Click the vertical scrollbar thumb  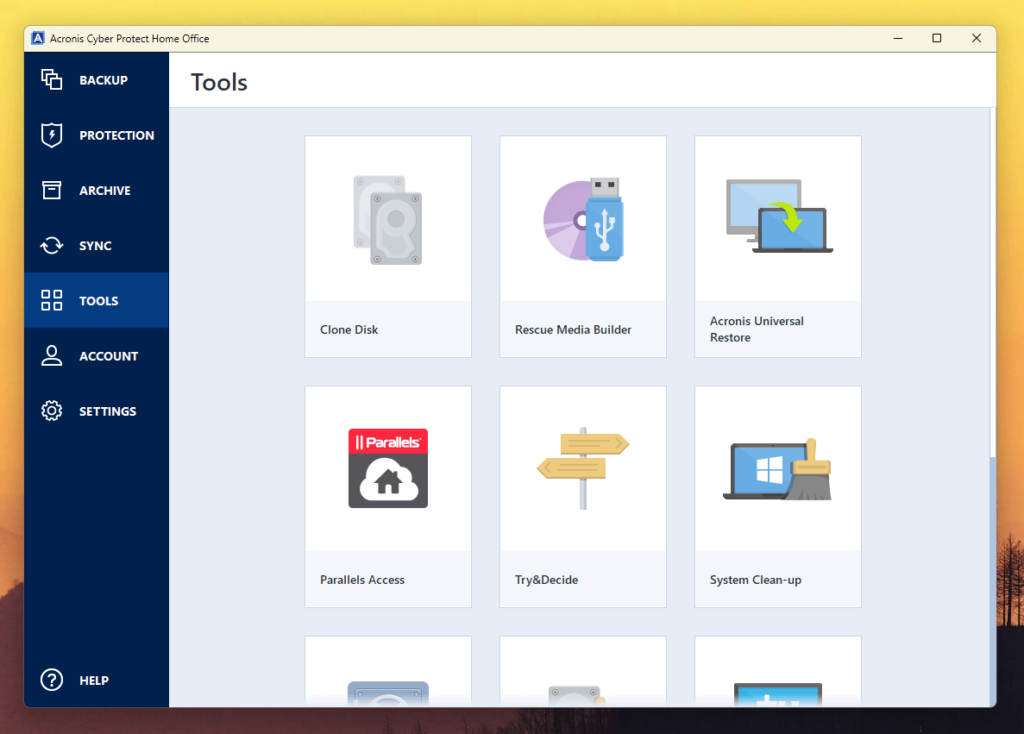(992, 283)
